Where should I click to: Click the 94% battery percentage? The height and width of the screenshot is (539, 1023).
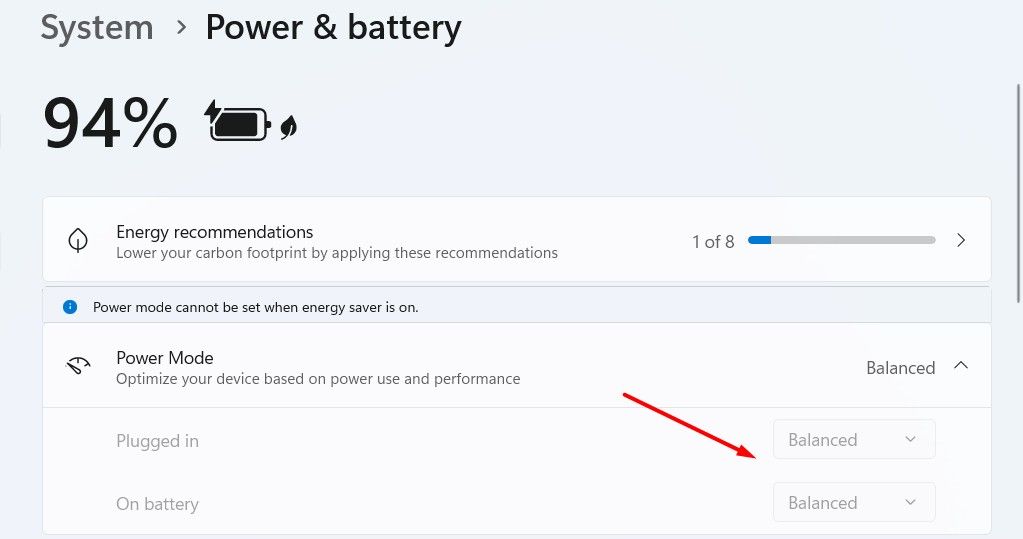click(110, 124)
